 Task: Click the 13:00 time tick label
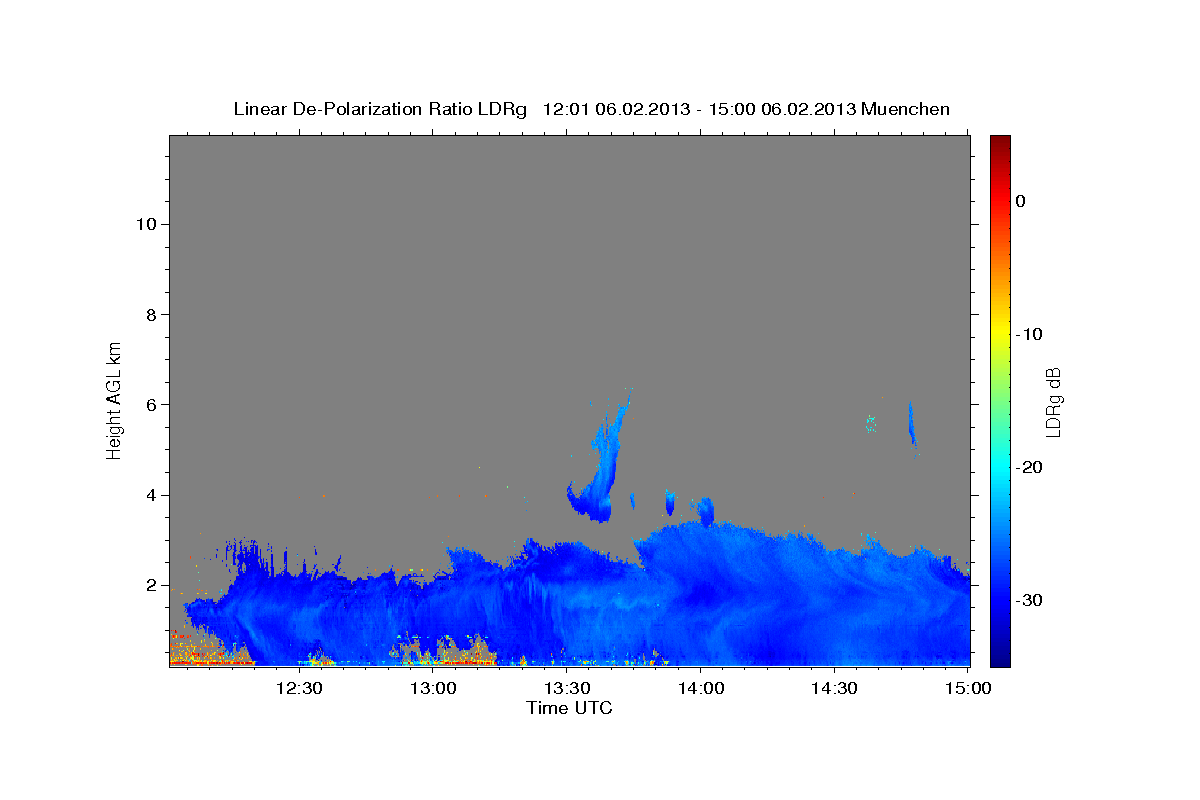tap(433, 688)
